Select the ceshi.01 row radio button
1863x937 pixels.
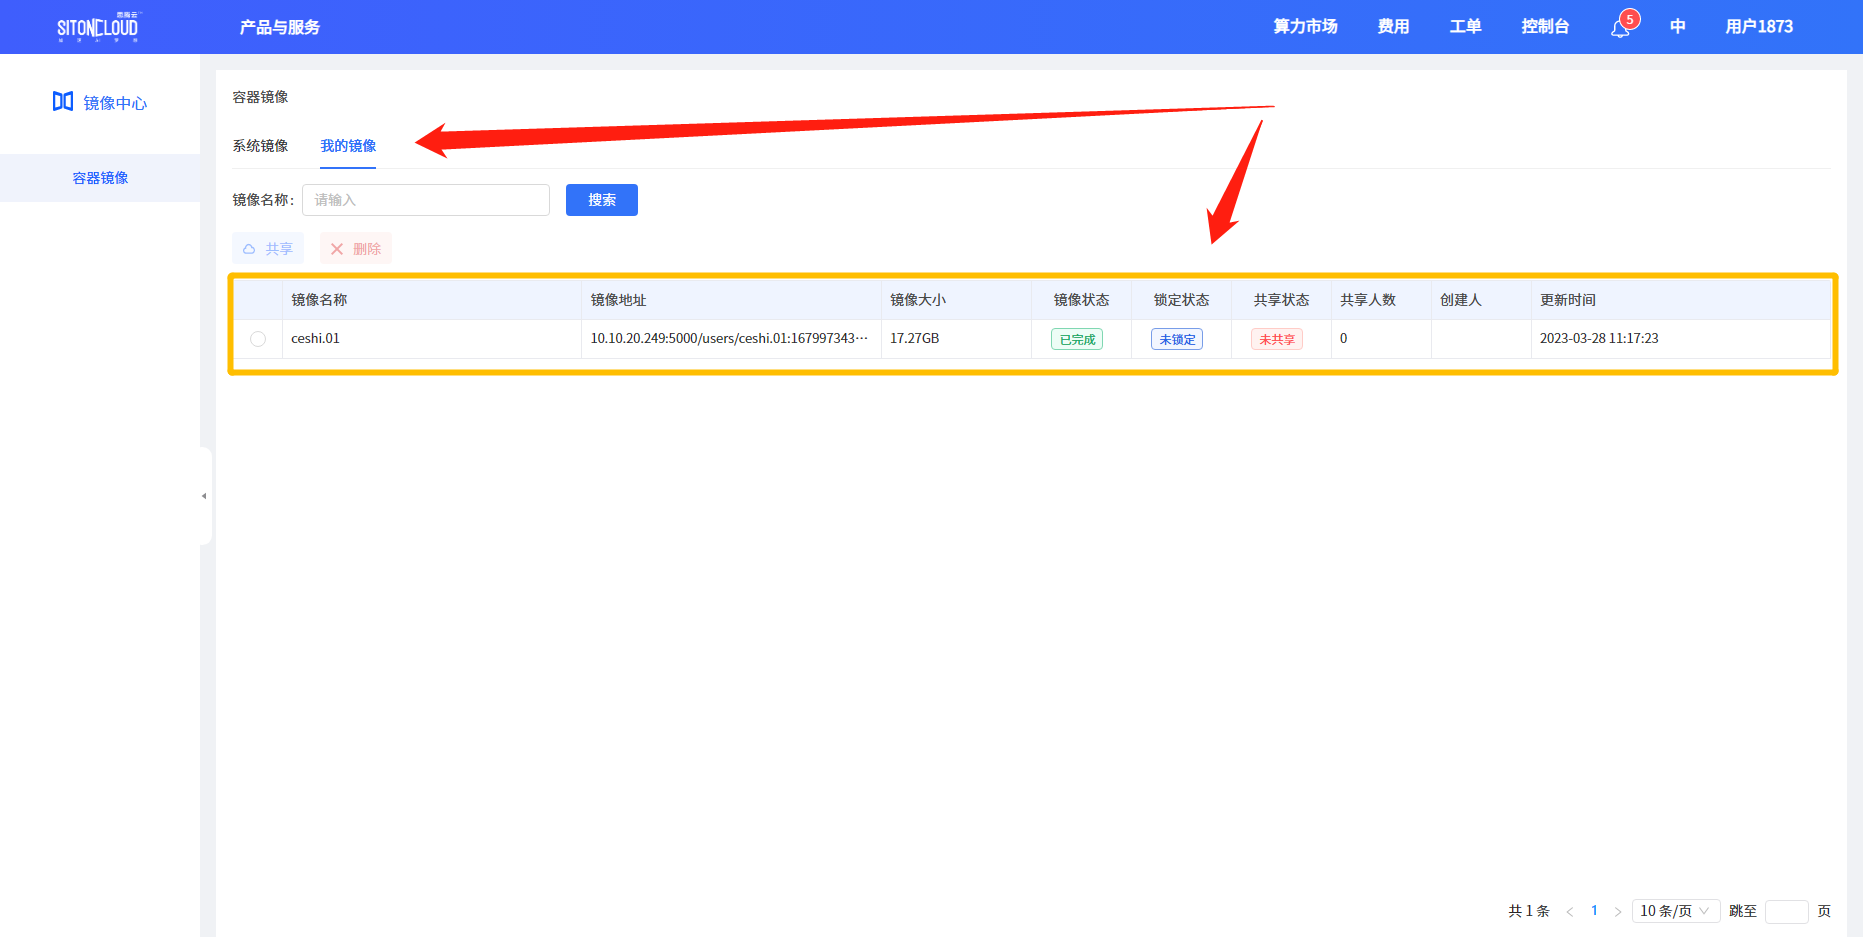[x=258, y=339]
